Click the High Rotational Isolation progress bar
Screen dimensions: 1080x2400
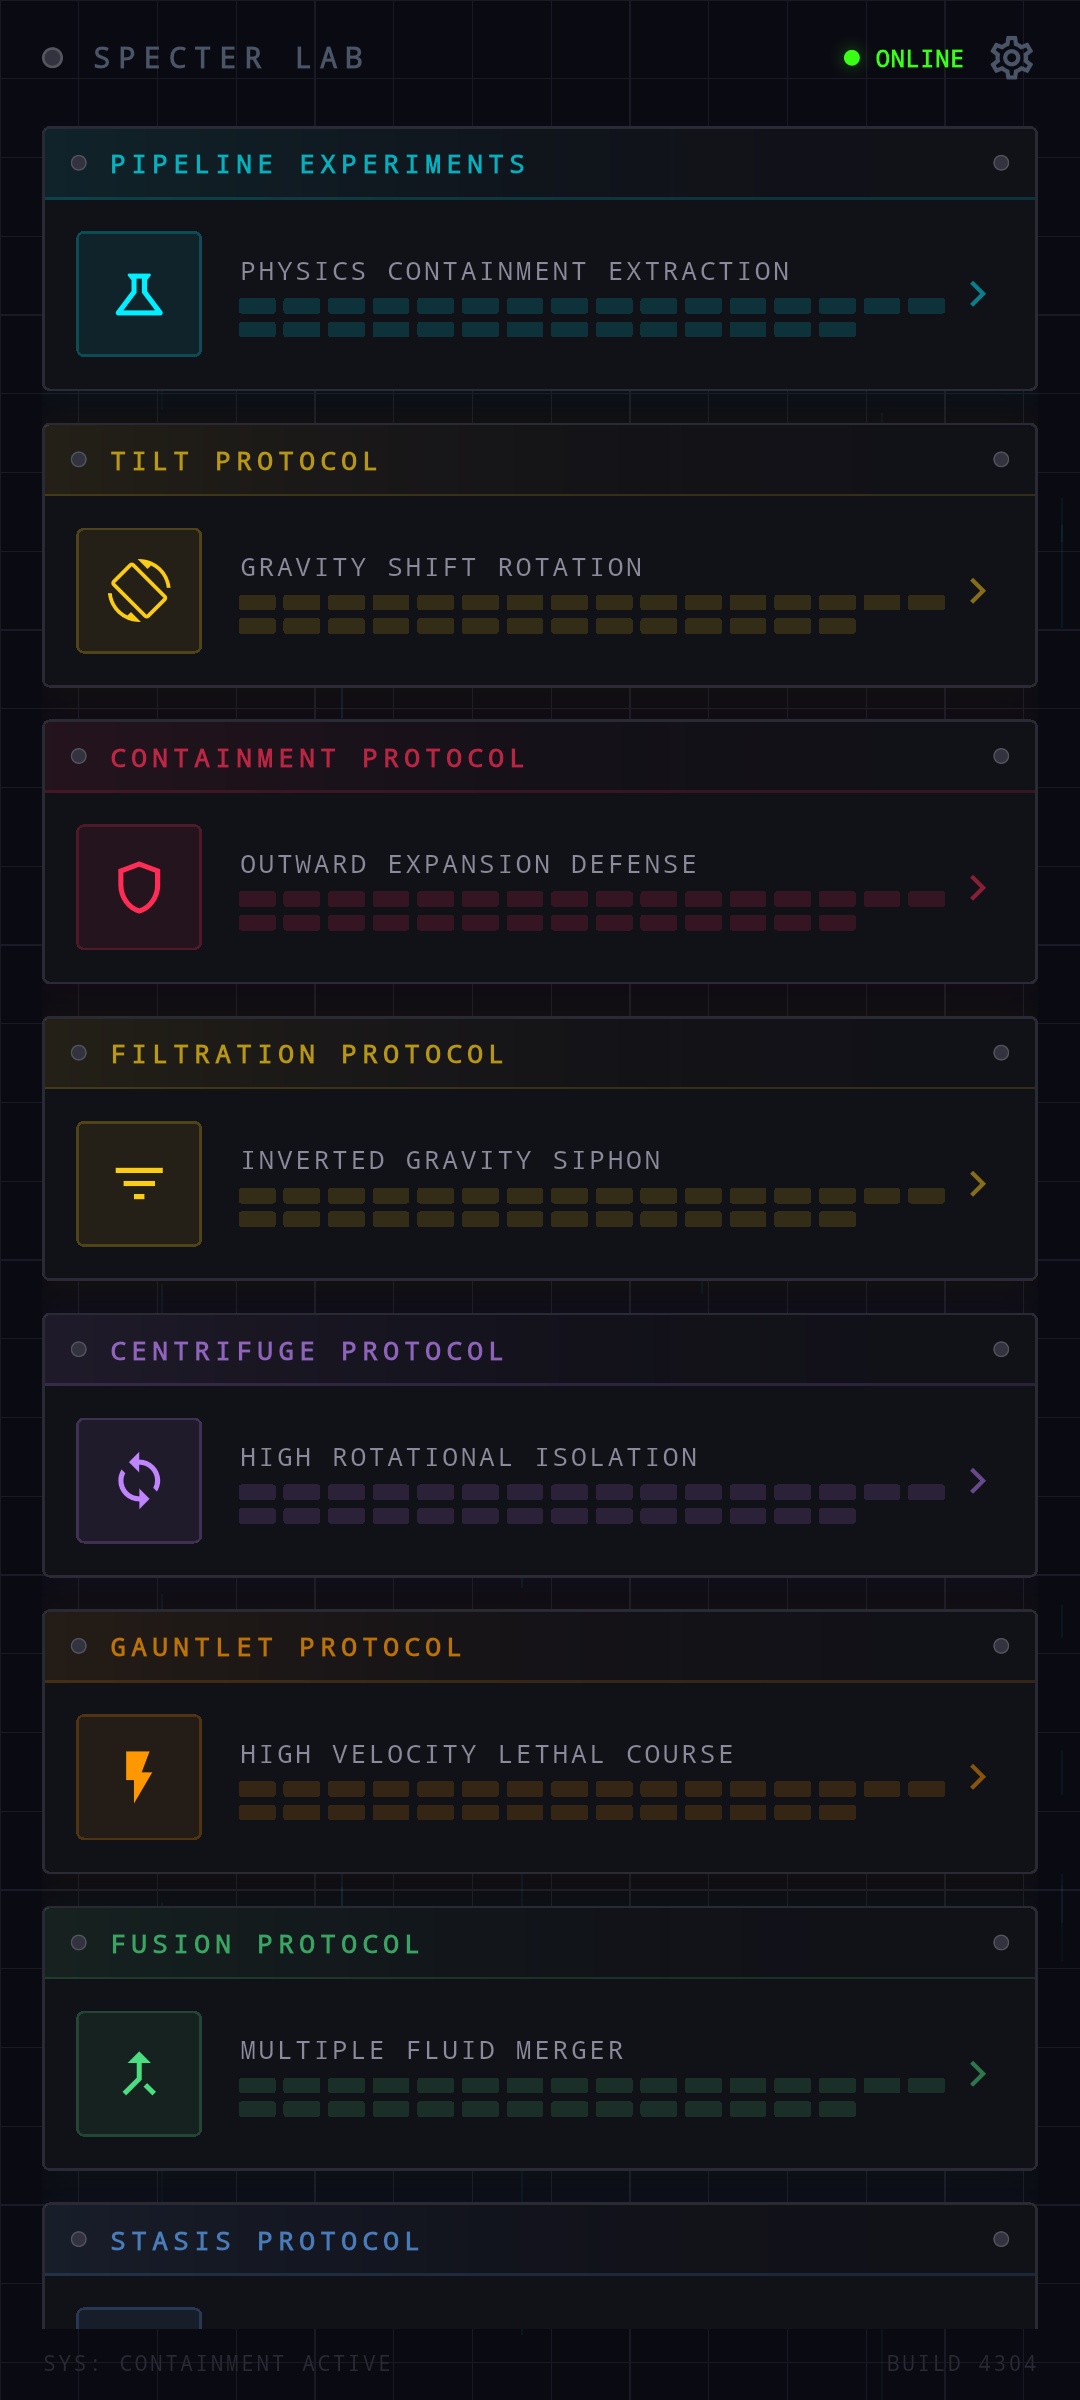point(591,1504)
